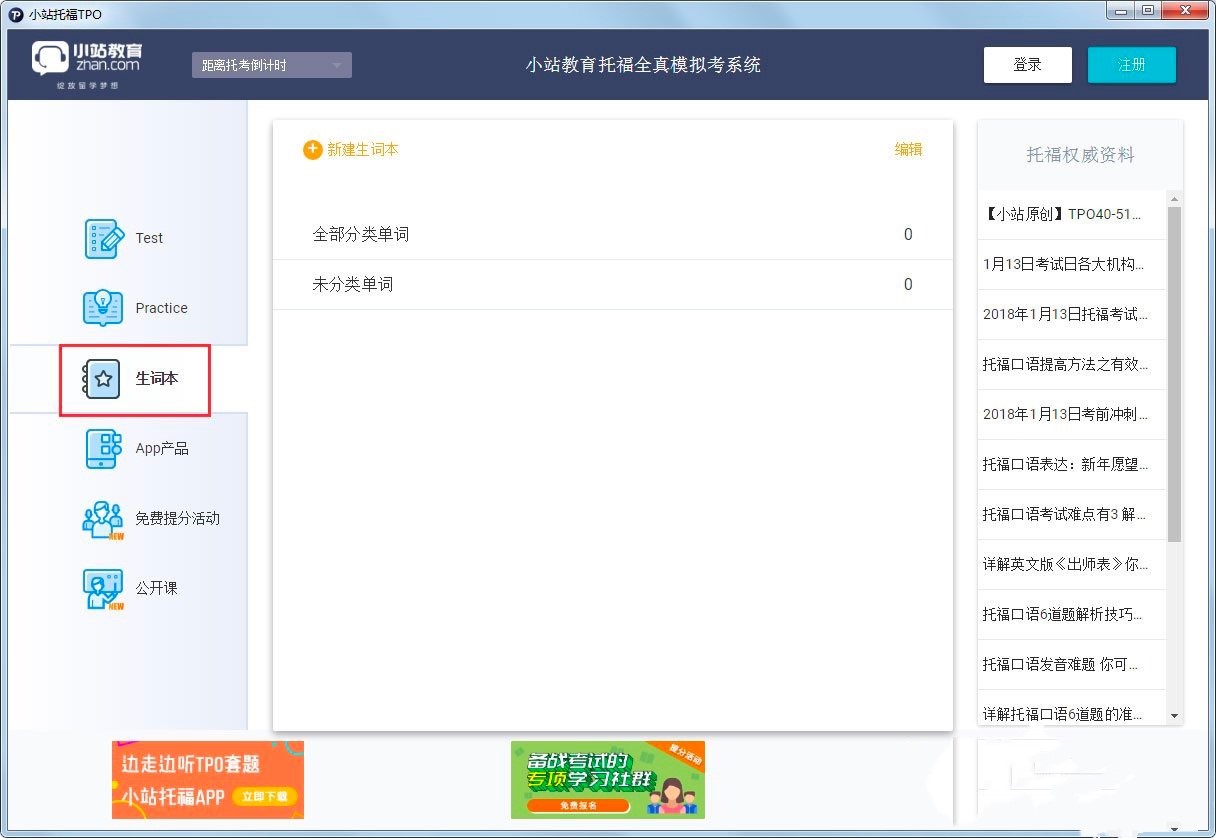Open the 未分类单词 row
Viewport: 1216px width, 838px height.
[x=613, y=285]
